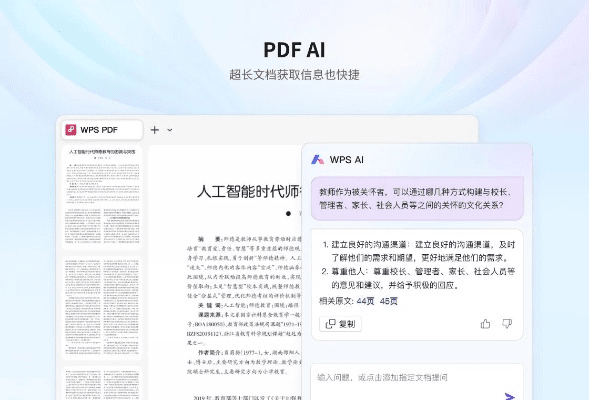Click the answer item 建立良好的沟通渠道
The height and width of the screenshot is (400, 589).
click(419, 251)
